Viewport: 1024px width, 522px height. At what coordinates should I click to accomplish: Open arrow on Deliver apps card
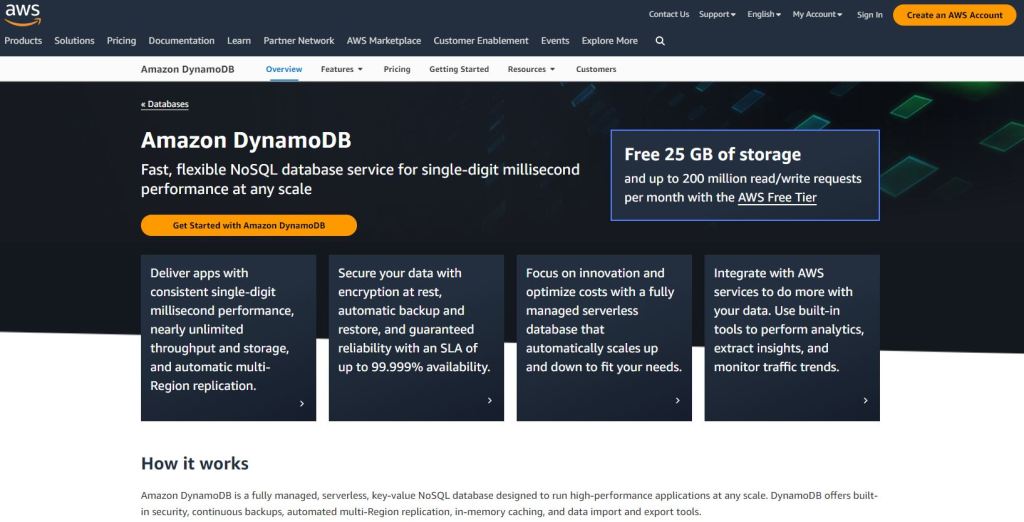click(x=302, y=404)
